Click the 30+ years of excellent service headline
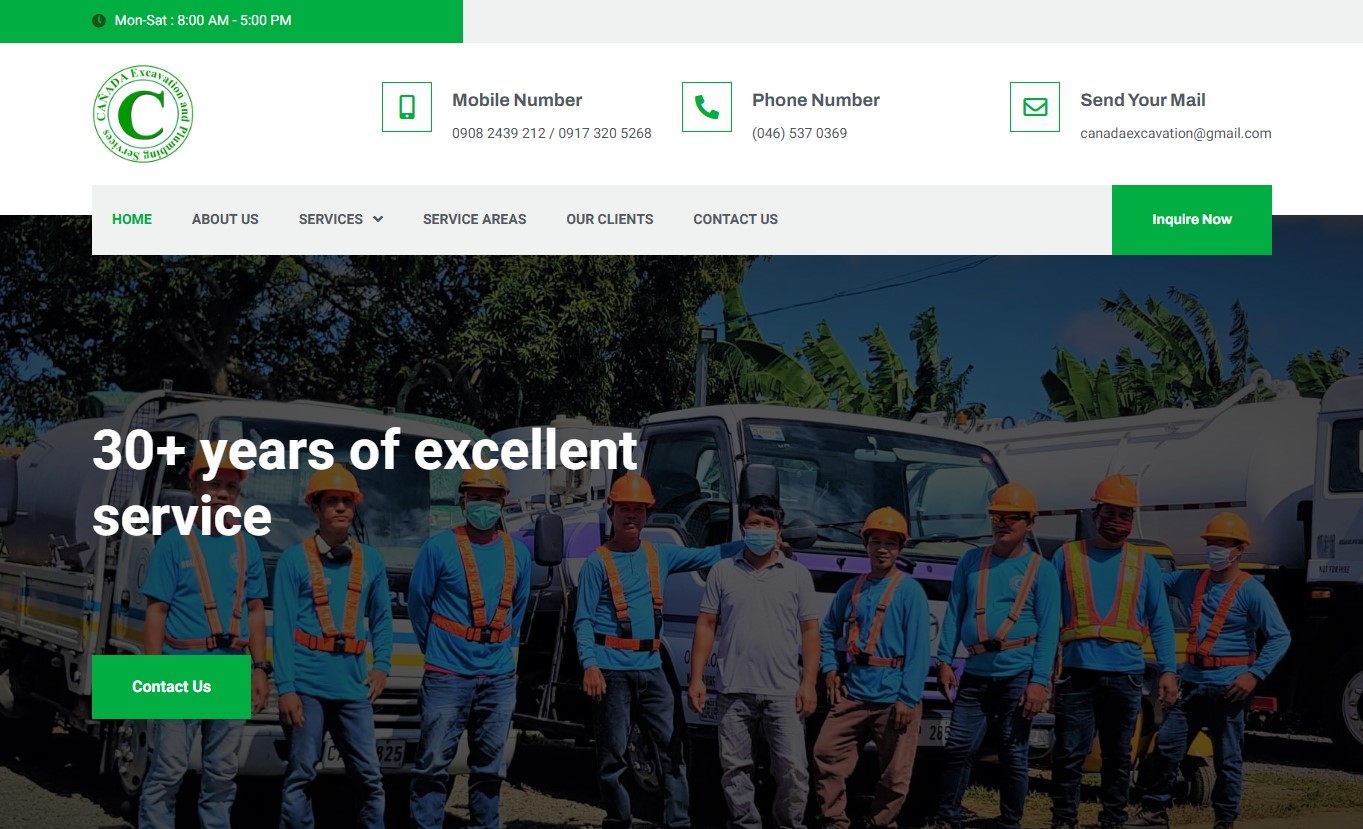 [365, 483]
